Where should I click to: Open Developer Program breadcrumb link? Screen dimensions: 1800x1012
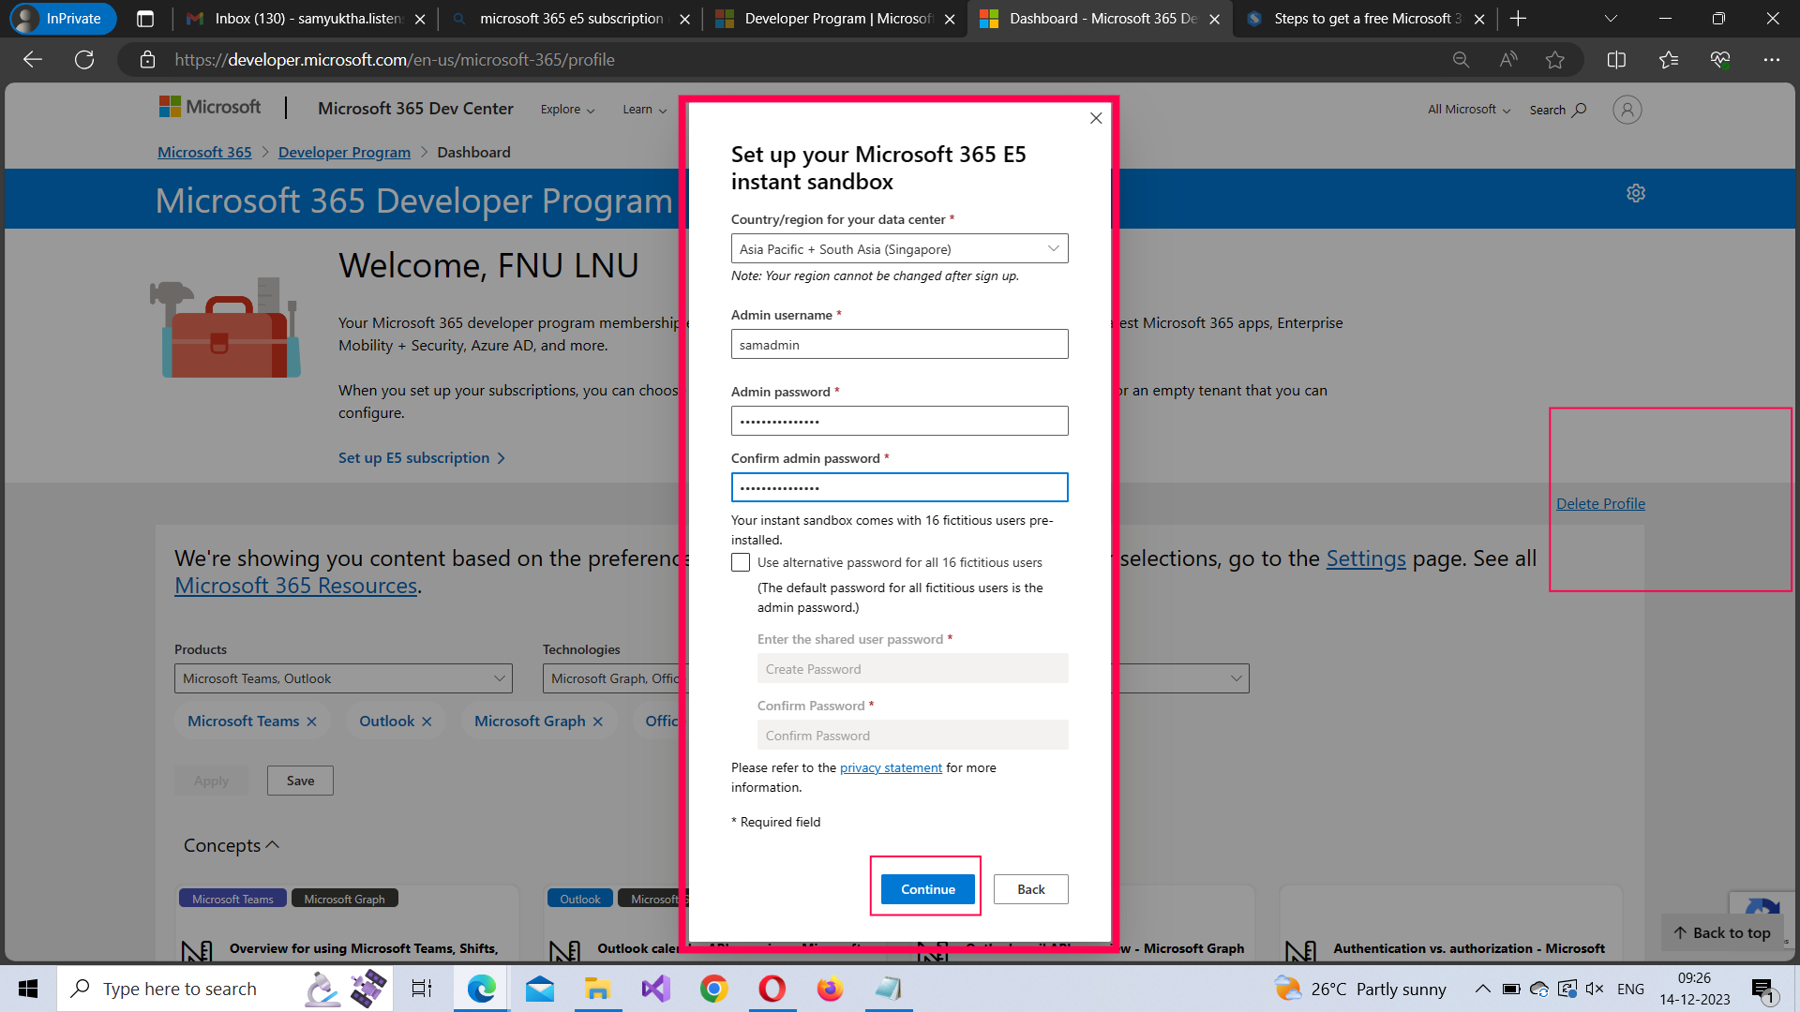click(x=344, y=152)
